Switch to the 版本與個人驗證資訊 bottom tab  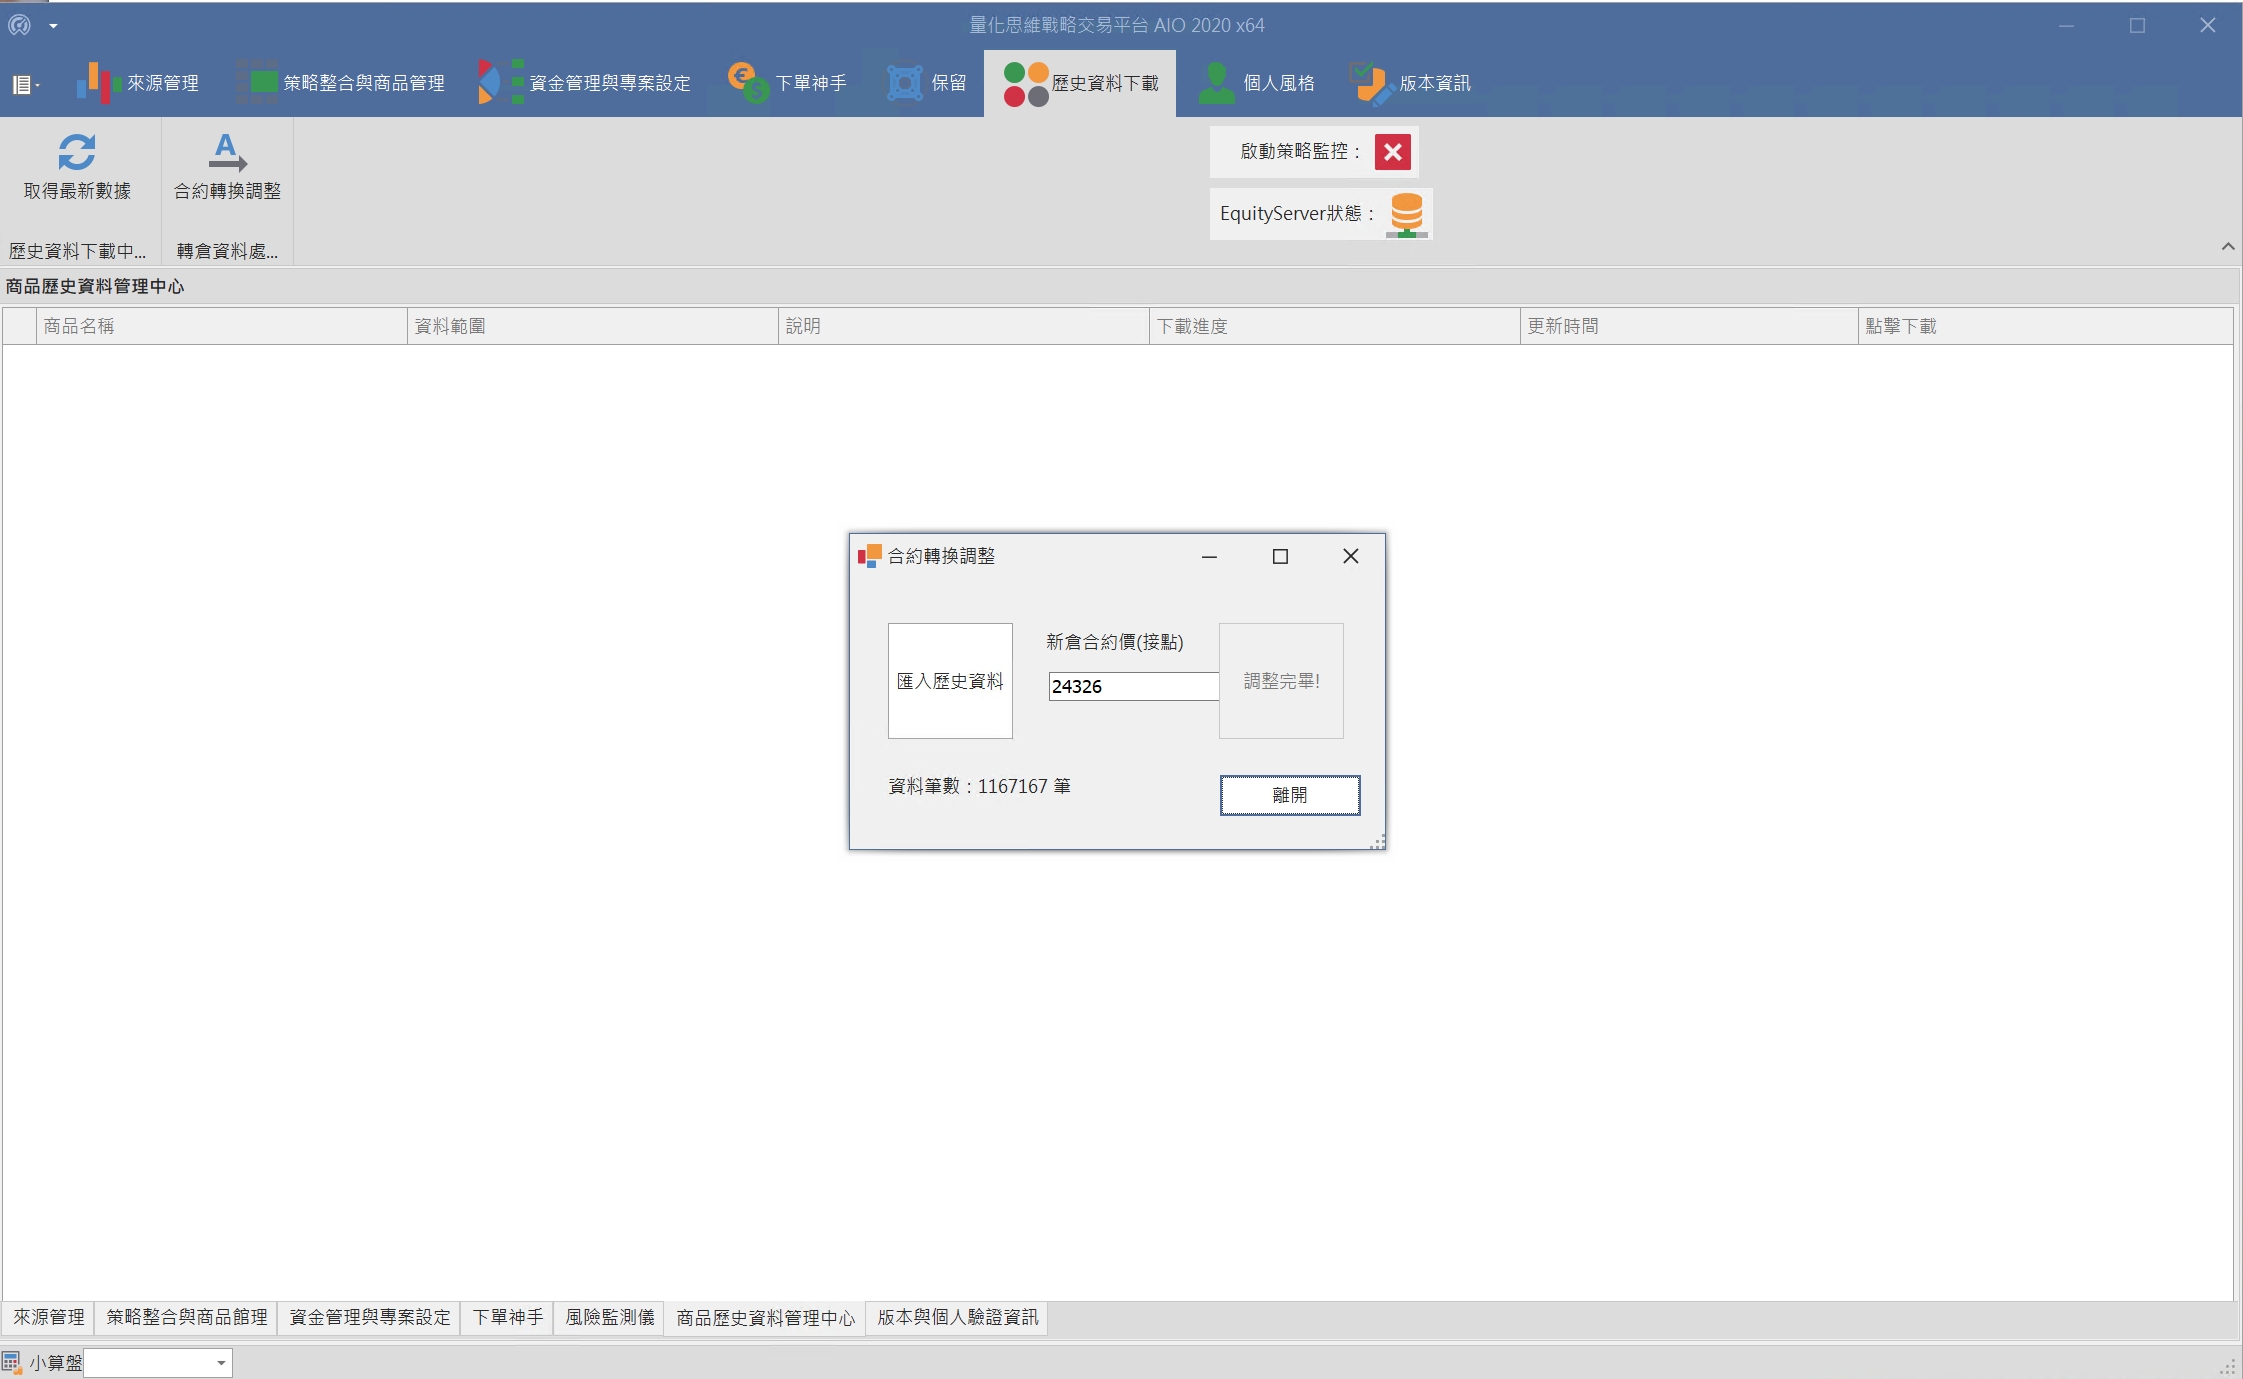point(957,1317)
